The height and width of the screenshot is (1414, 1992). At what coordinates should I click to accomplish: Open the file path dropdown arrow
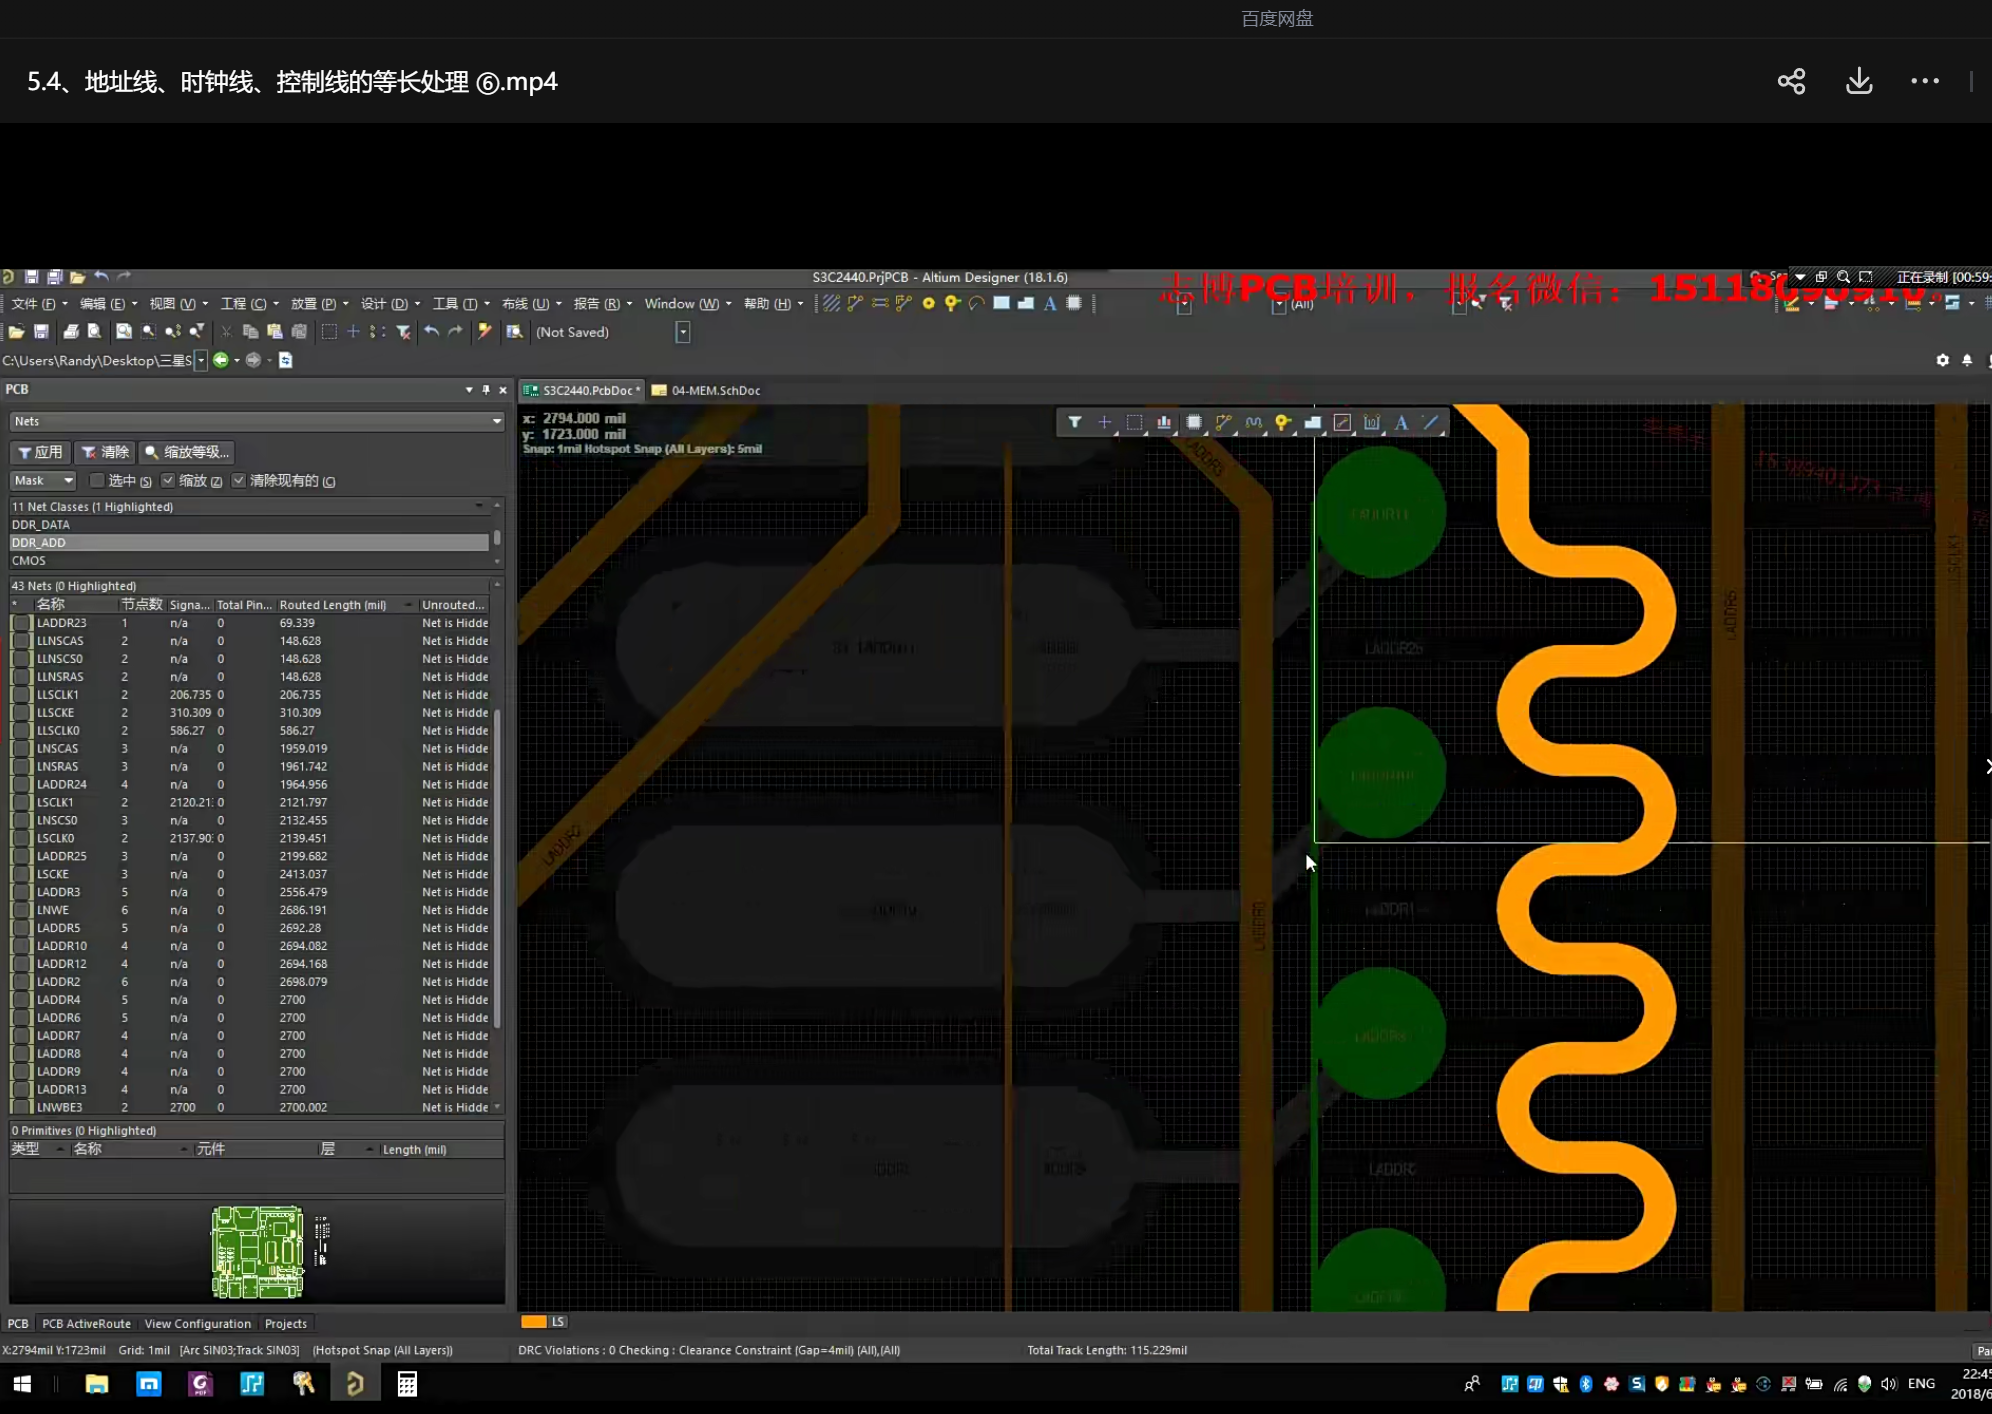tap(201, 360)
